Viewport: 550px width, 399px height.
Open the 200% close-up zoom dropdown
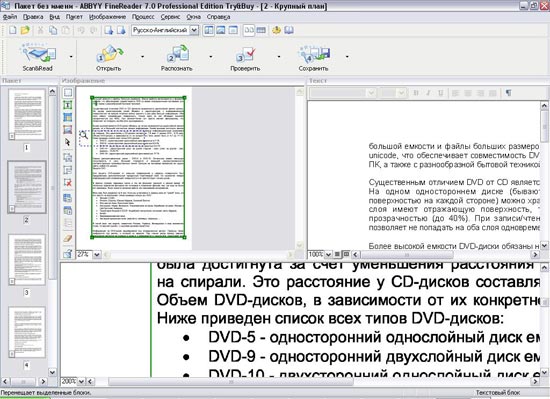81,381
